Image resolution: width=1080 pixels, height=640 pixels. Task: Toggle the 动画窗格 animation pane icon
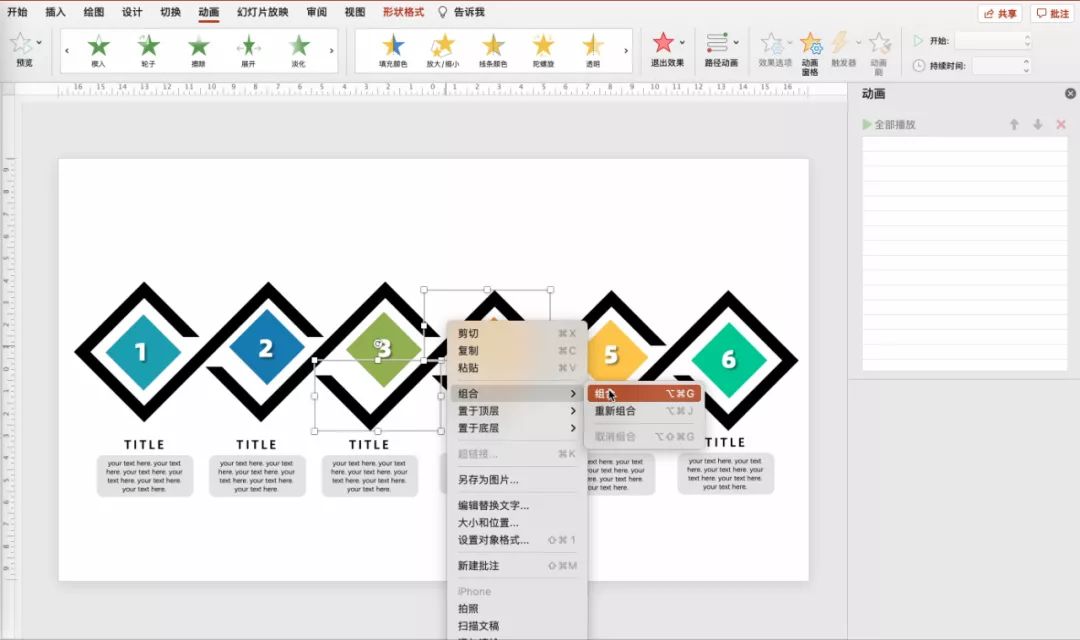[811, 43]
